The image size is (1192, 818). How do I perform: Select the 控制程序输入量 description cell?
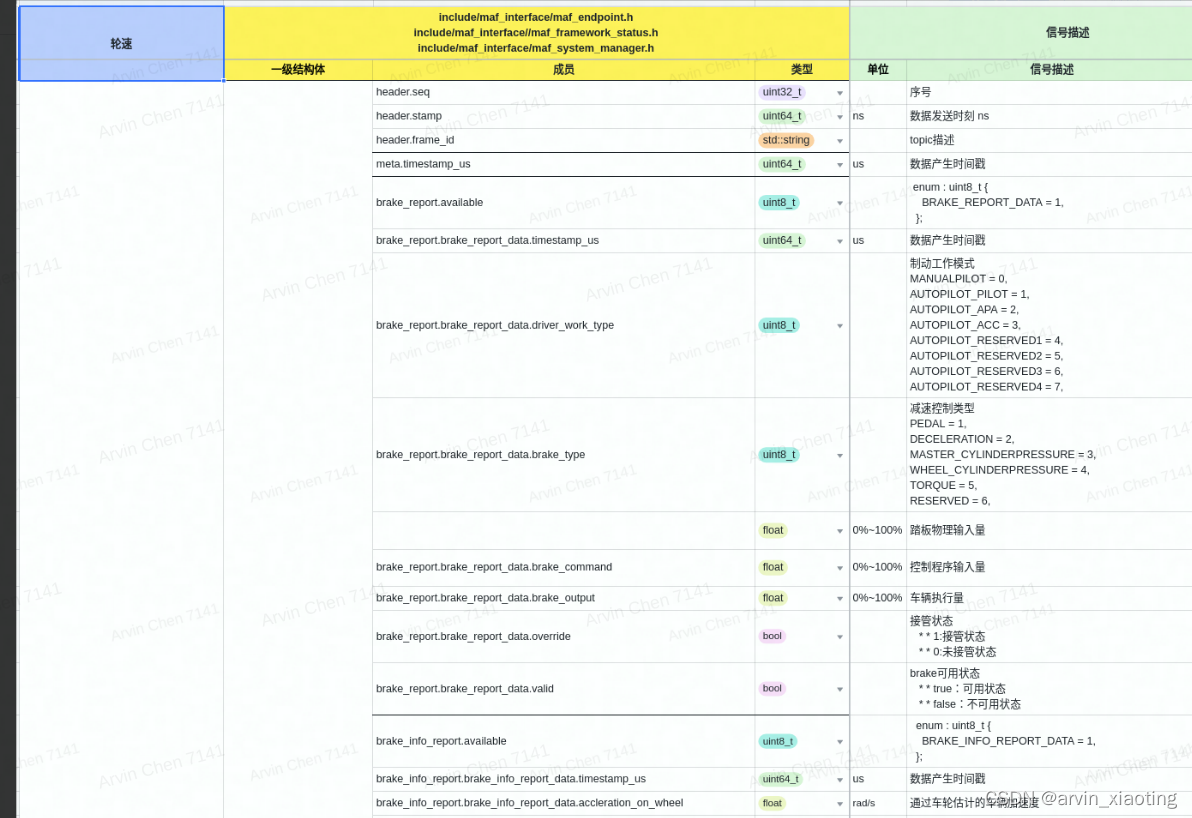(1049, 567)
